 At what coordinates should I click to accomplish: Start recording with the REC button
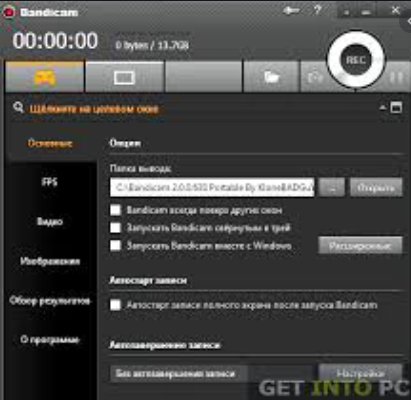[x=356, y=60]
